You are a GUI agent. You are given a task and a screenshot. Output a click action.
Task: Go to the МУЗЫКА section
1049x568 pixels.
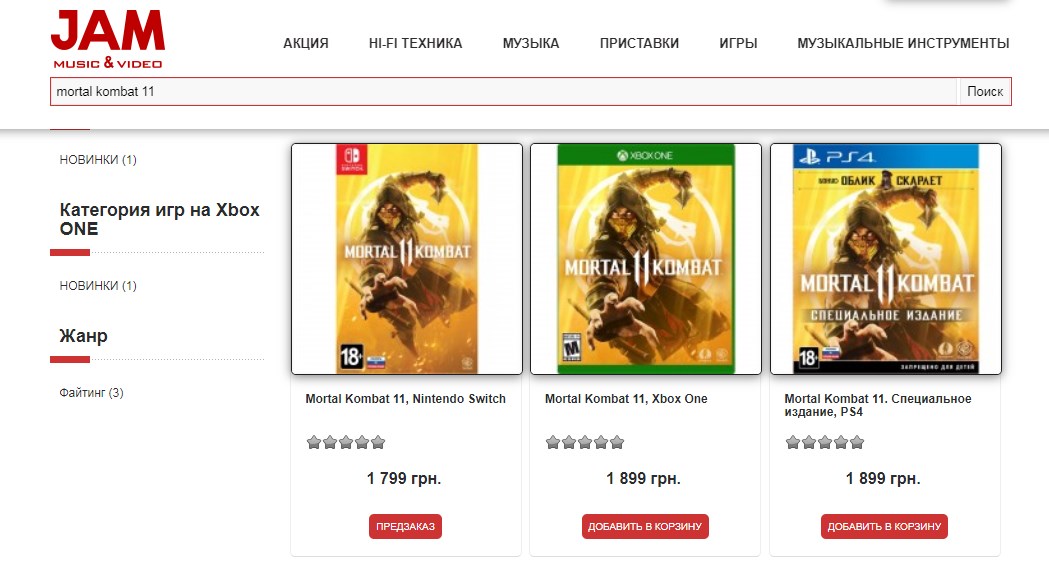(531, 43)
